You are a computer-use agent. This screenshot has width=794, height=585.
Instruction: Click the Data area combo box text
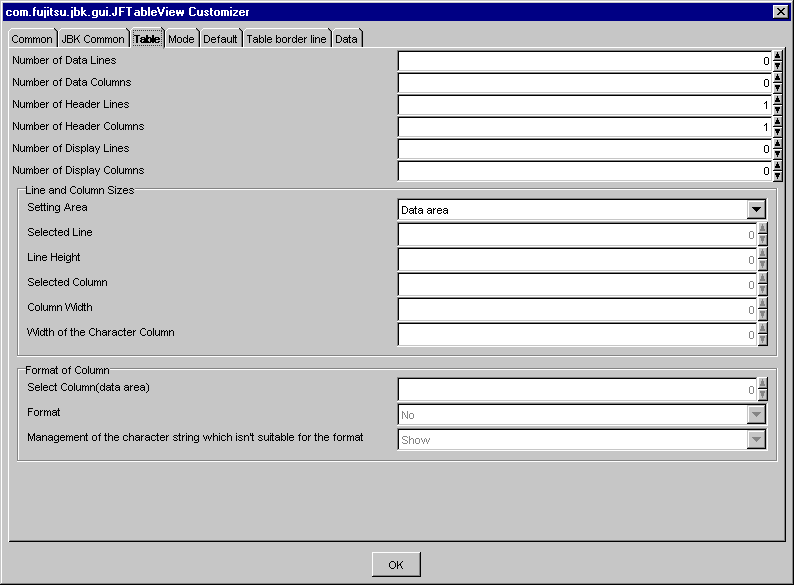[424, 210]
